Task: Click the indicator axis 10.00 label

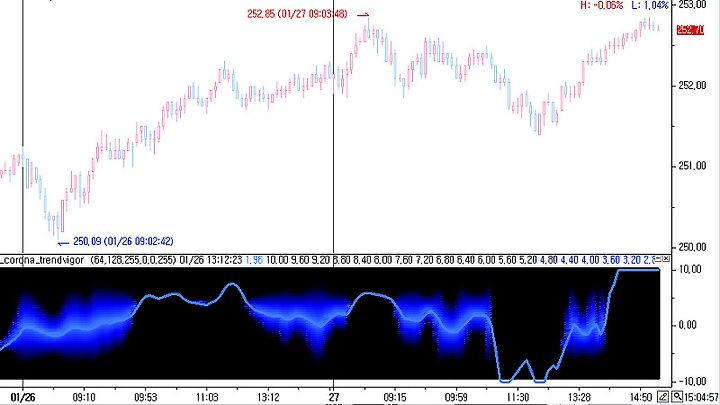Action: coord(690,269)
